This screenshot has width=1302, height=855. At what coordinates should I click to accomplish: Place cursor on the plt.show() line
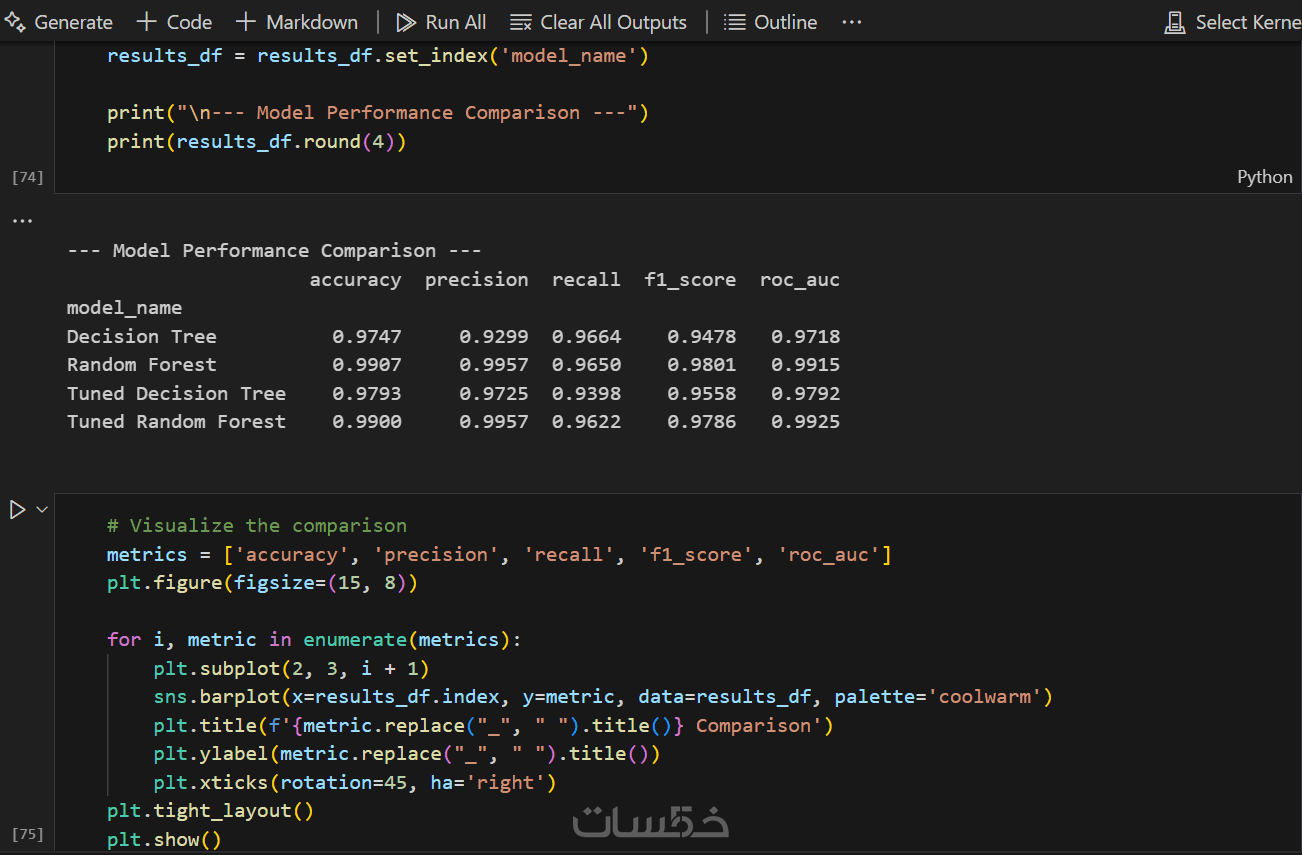(164, 840)
